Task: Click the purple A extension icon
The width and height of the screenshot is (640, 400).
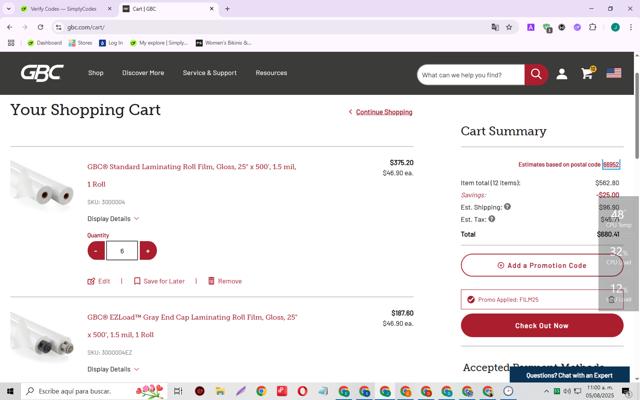Action: coord(531,27)
